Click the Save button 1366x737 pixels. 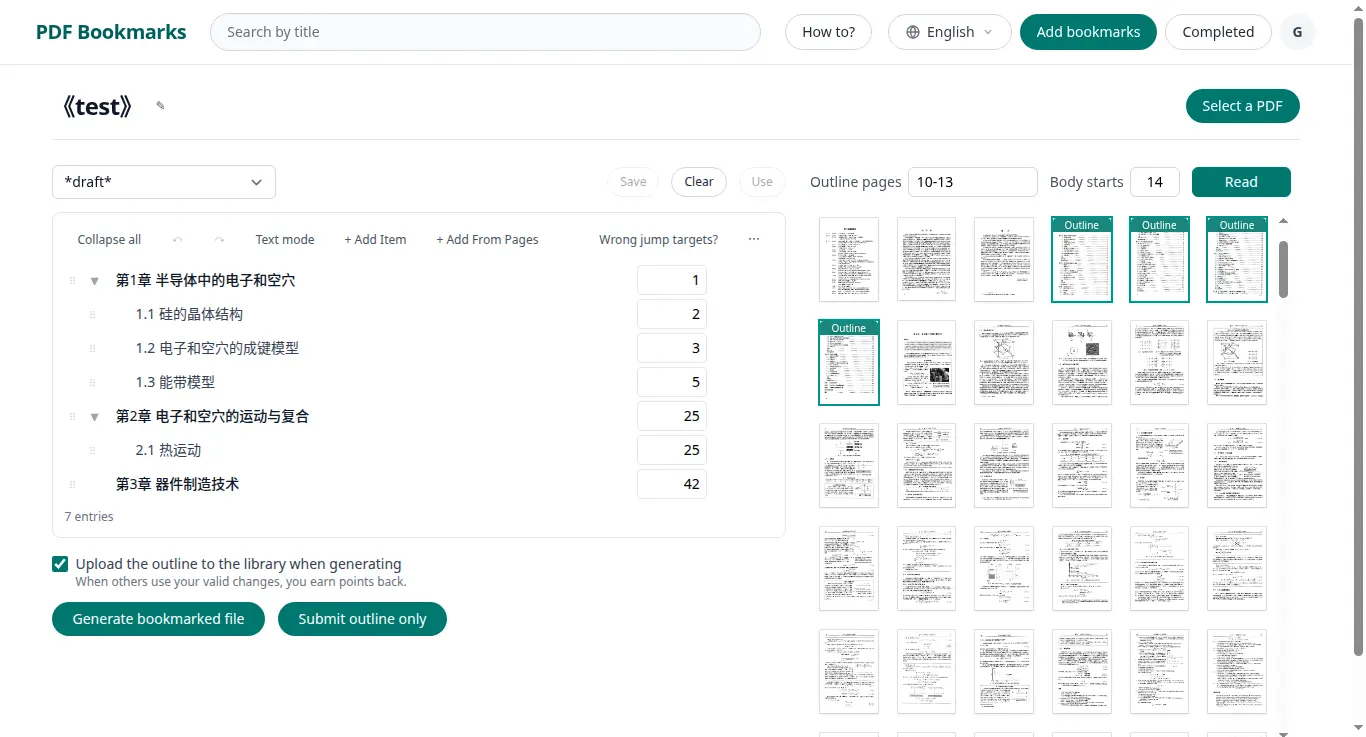click(633, 182)
